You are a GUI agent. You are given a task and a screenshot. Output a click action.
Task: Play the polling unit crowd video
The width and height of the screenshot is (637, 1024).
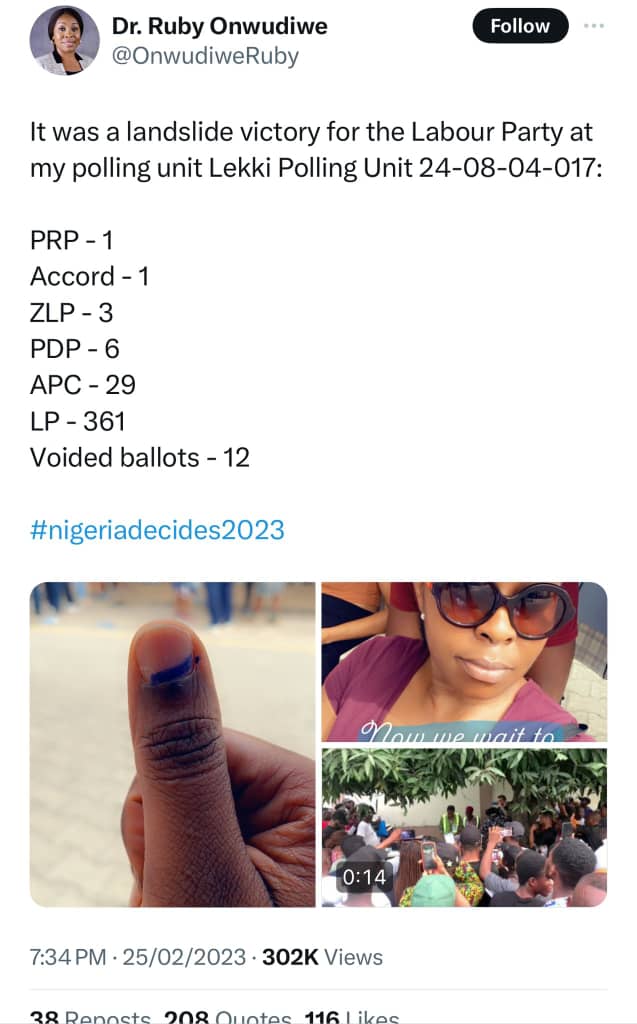click(x=464, y=828)
